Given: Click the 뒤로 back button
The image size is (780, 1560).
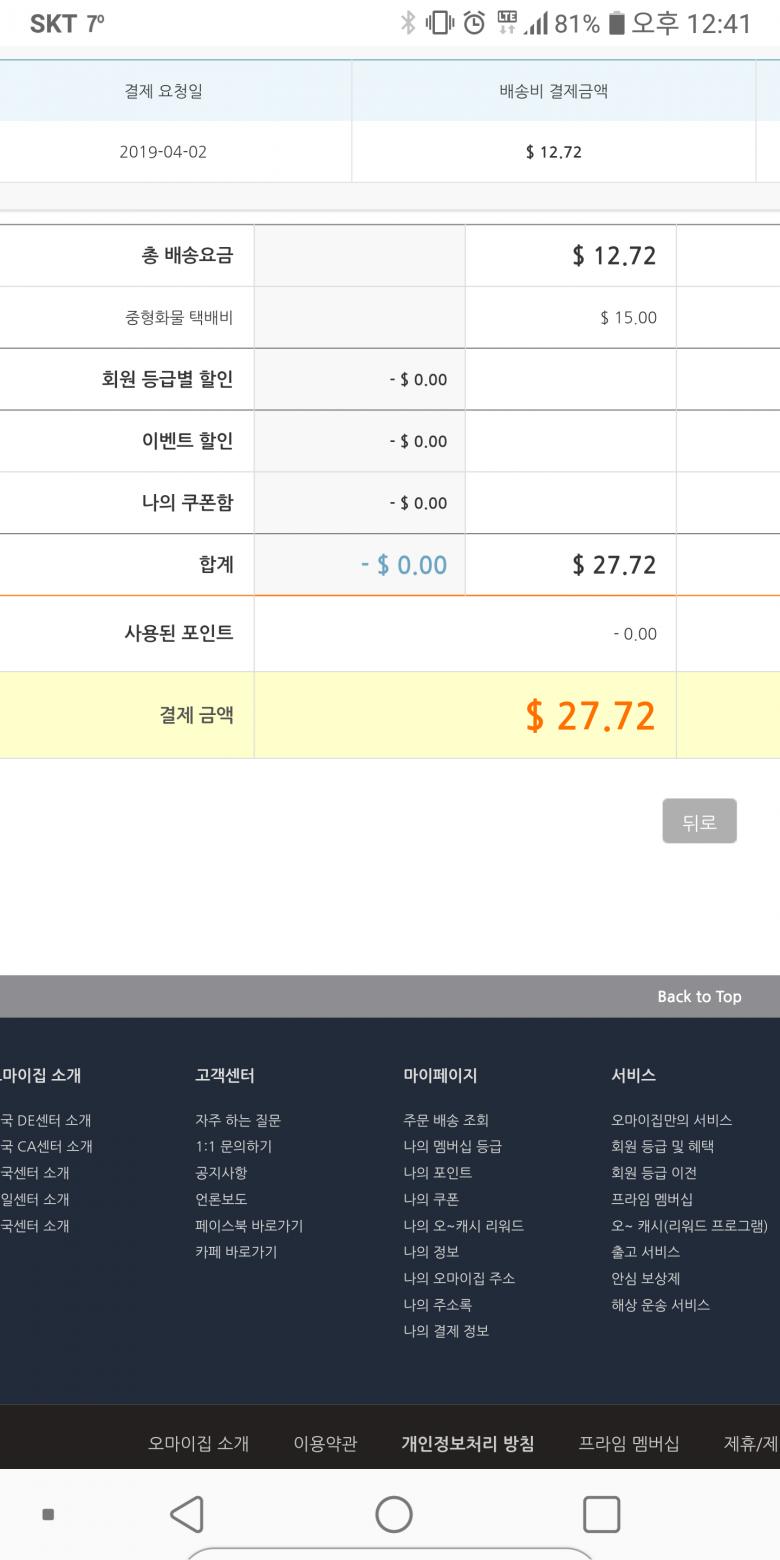Looking at the screenshot, I should coord(699,821).
